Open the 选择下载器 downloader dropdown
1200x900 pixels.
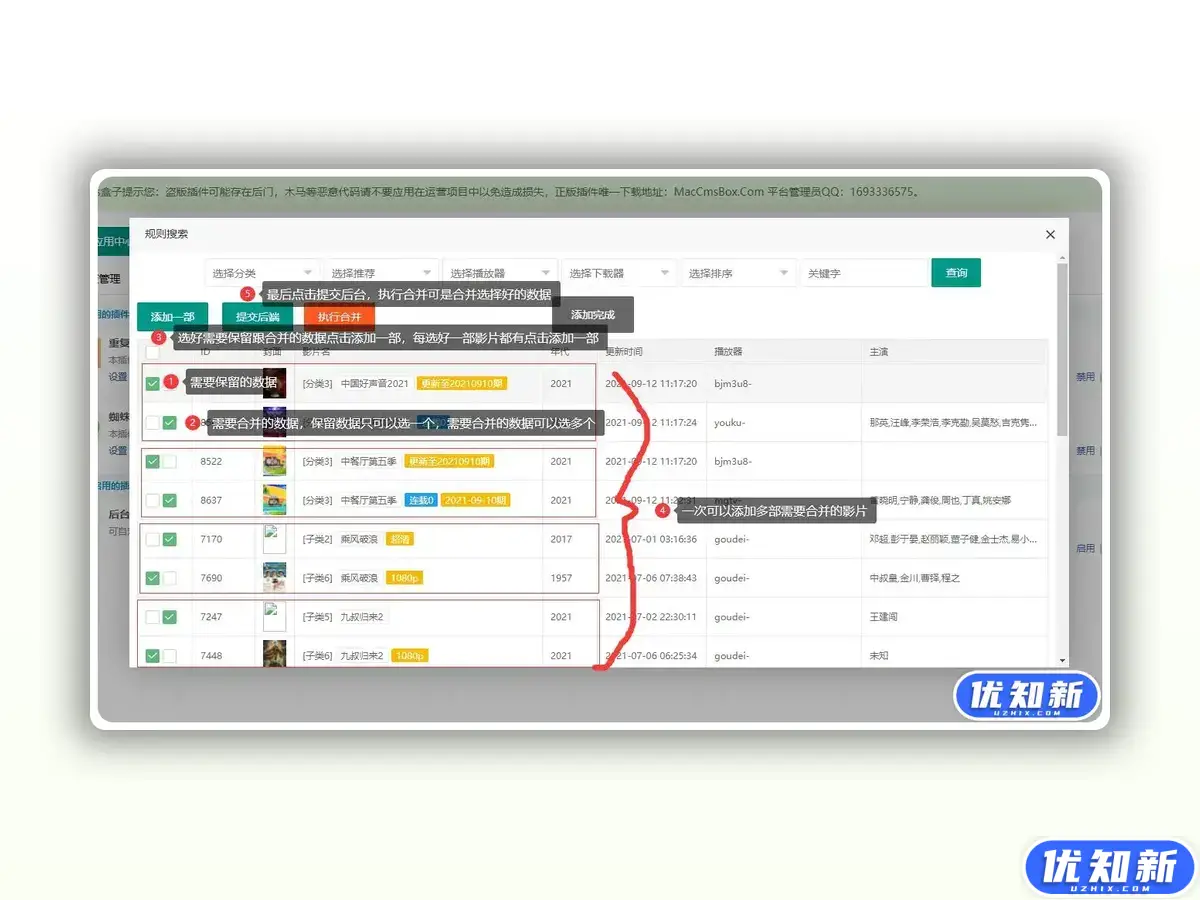click(x=617, y=271)
